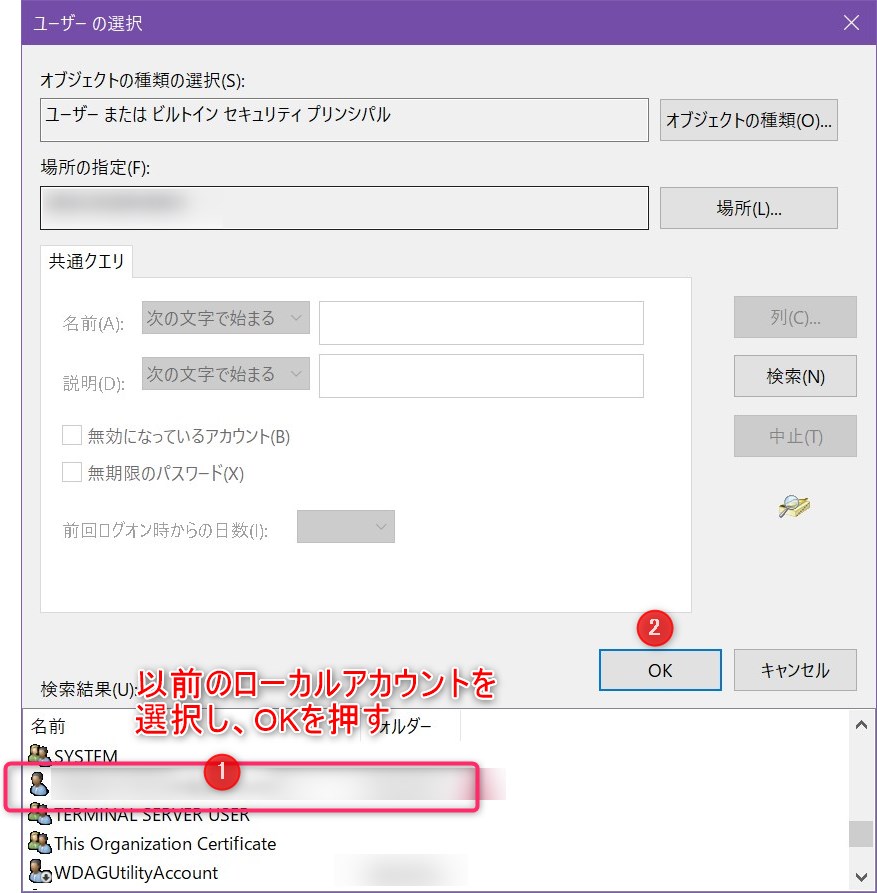Check 無効になっているアカウント checkbox

point(72,436)
